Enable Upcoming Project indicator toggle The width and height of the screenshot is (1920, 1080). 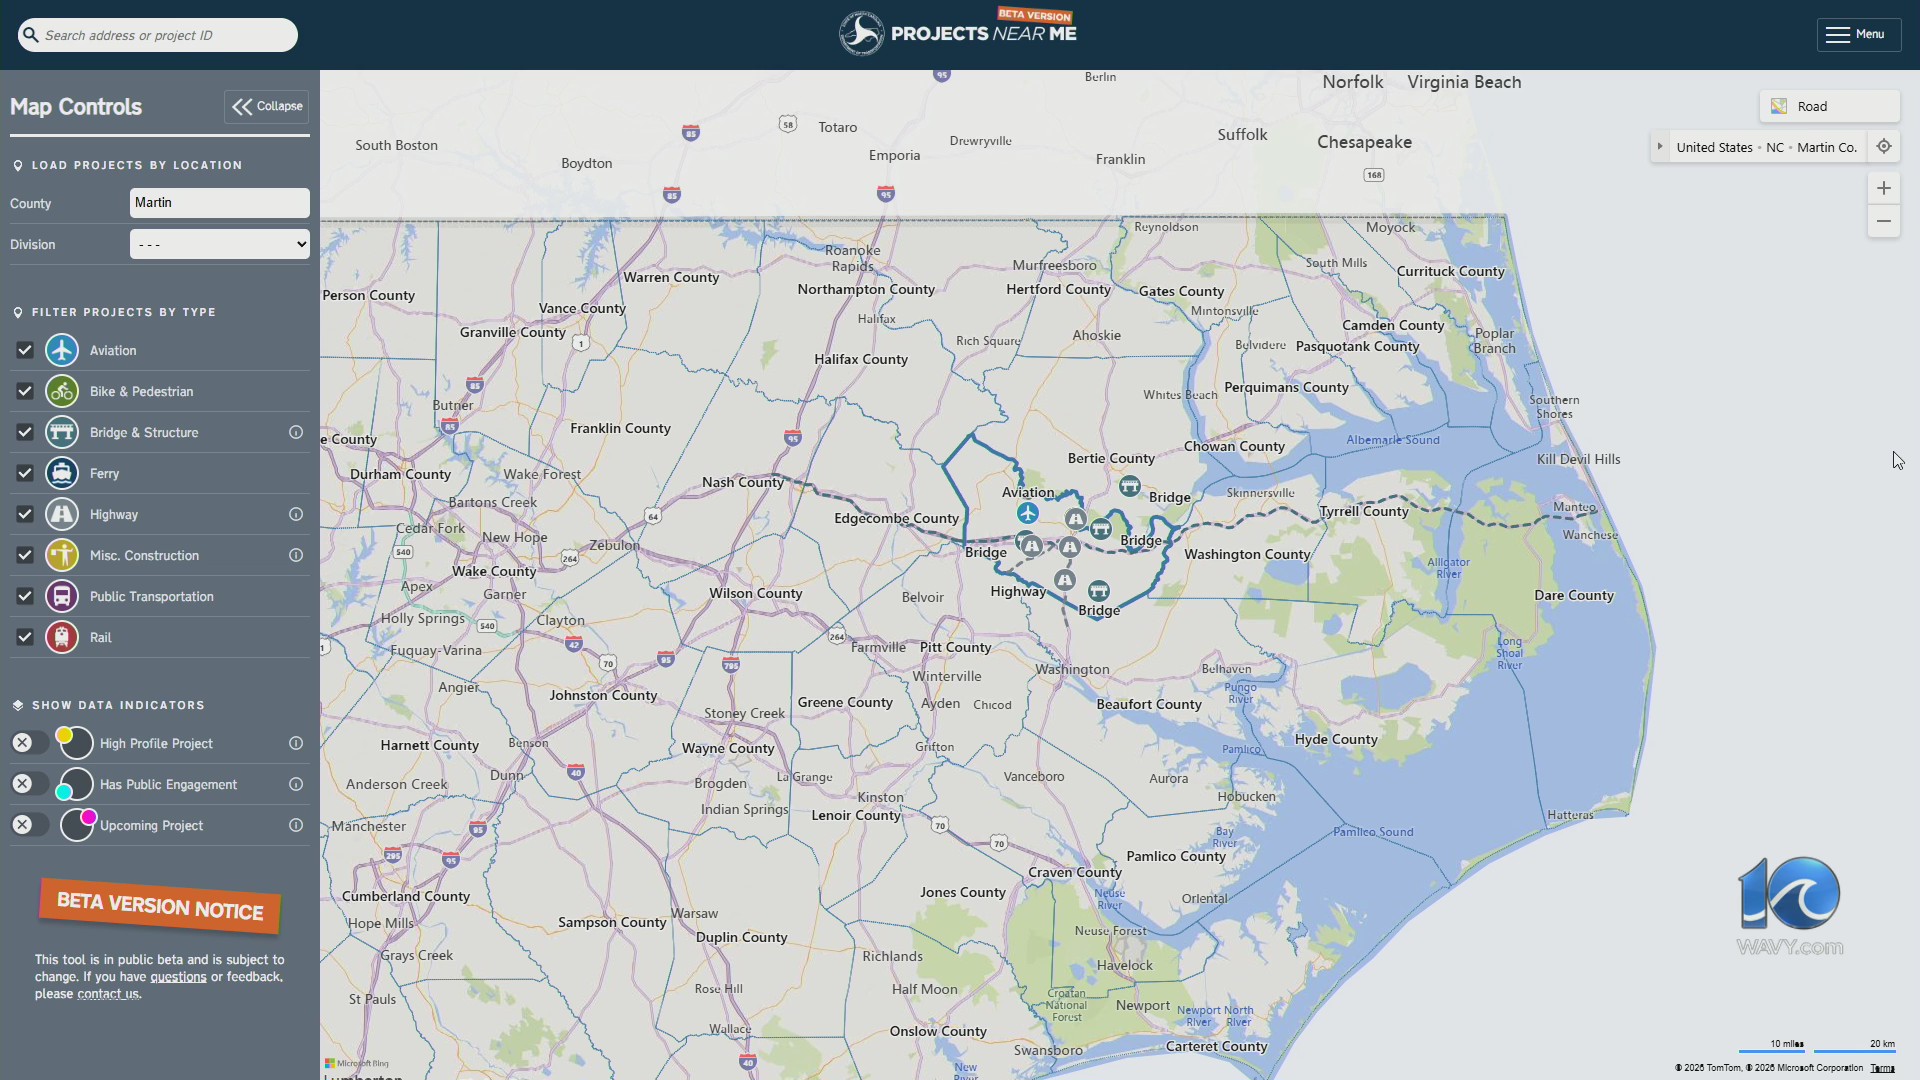pyautogui.click(x=30, y=825)
